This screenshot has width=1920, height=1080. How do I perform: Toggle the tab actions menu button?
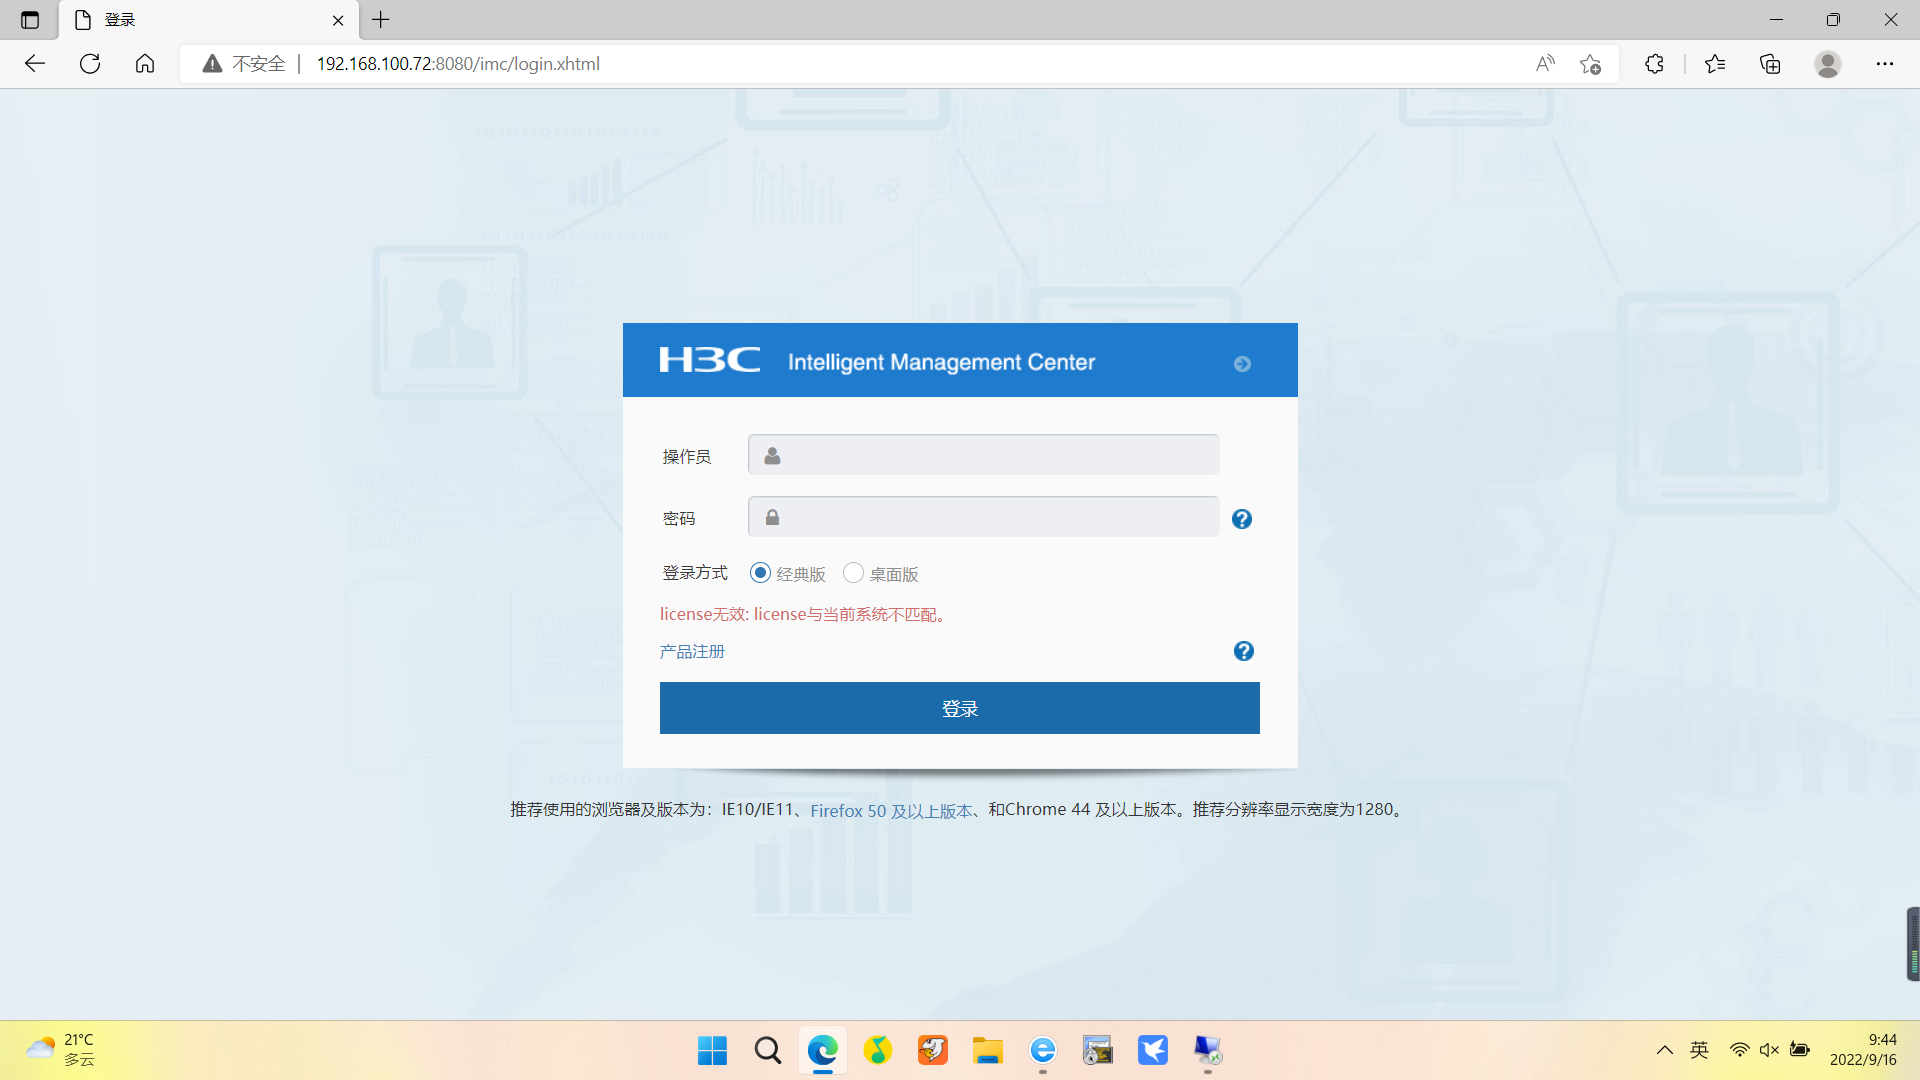30,20
